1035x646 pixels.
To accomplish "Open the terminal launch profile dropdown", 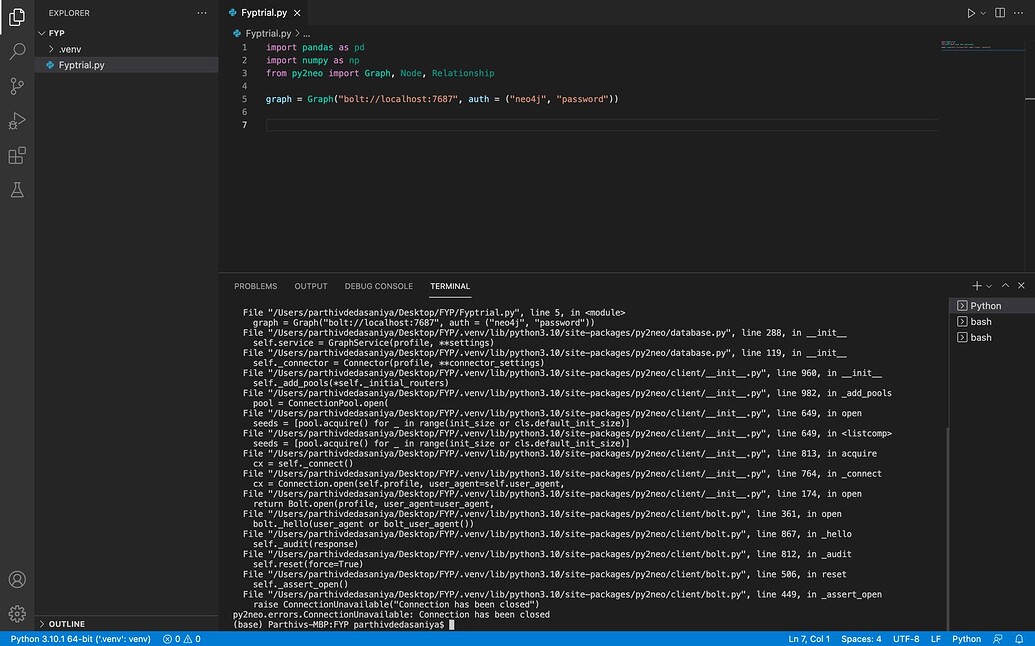I will (987, 285).
